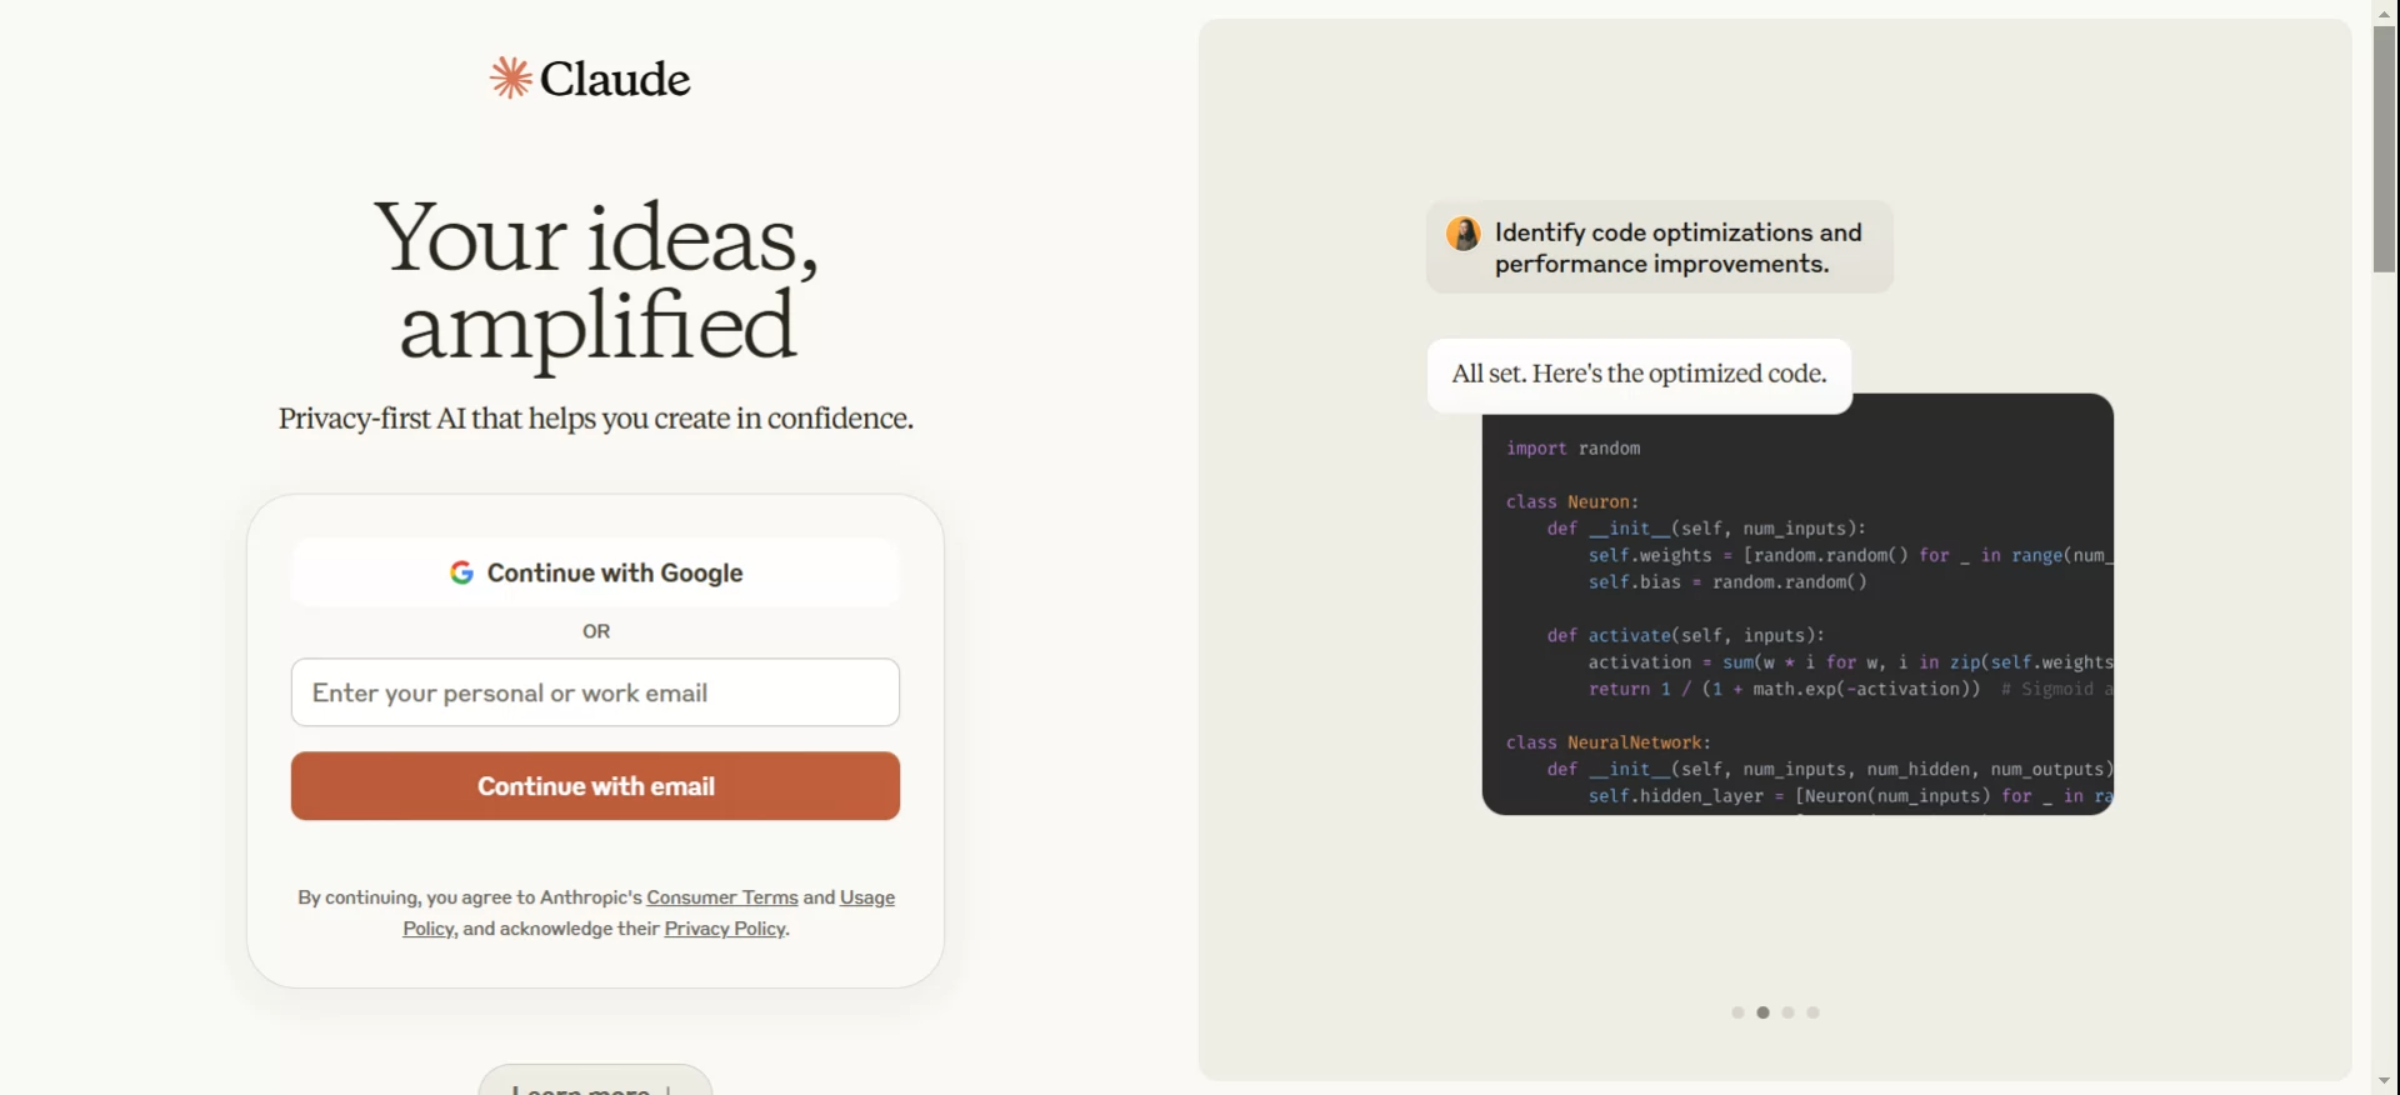Click the scrollbar down arrow
2400x1095 pixels.
click(2385, 1080)
